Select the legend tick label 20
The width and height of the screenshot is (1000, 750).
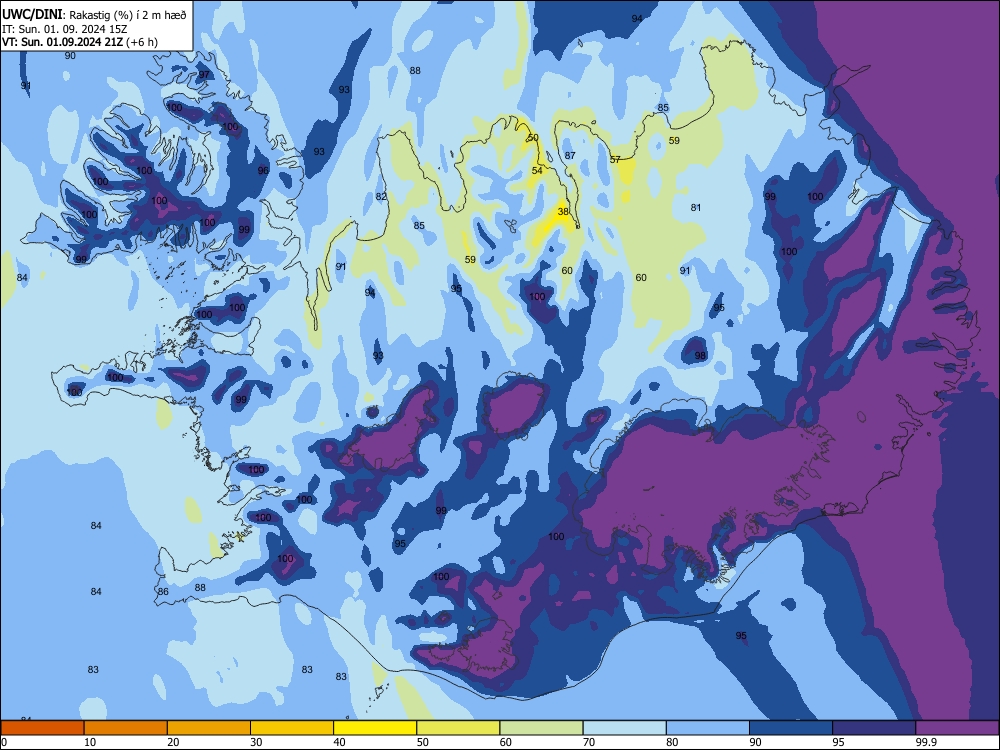tap(173, 742)
